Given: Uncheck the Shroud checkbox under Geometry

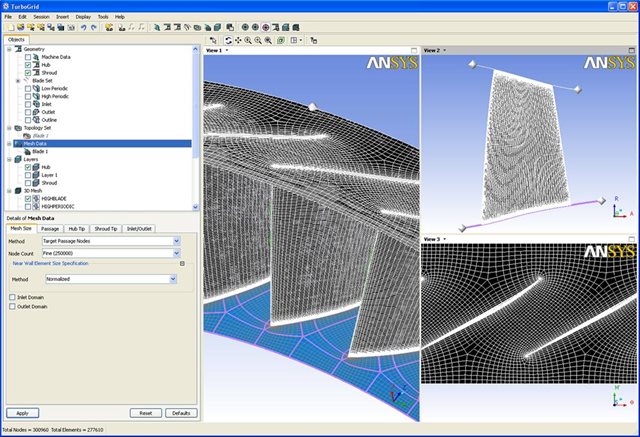Looking at the screenshot, I should (x=28, y=73).
